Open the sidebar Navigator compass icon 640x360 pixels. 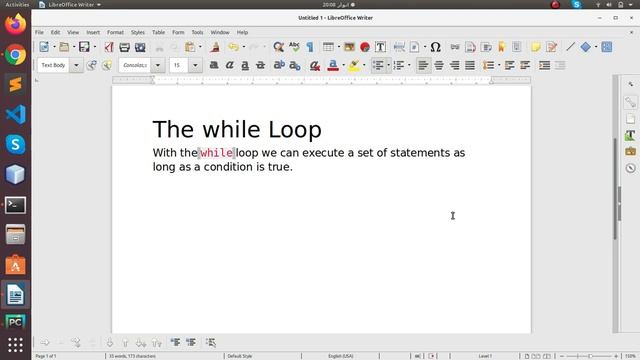click(631, 168)
